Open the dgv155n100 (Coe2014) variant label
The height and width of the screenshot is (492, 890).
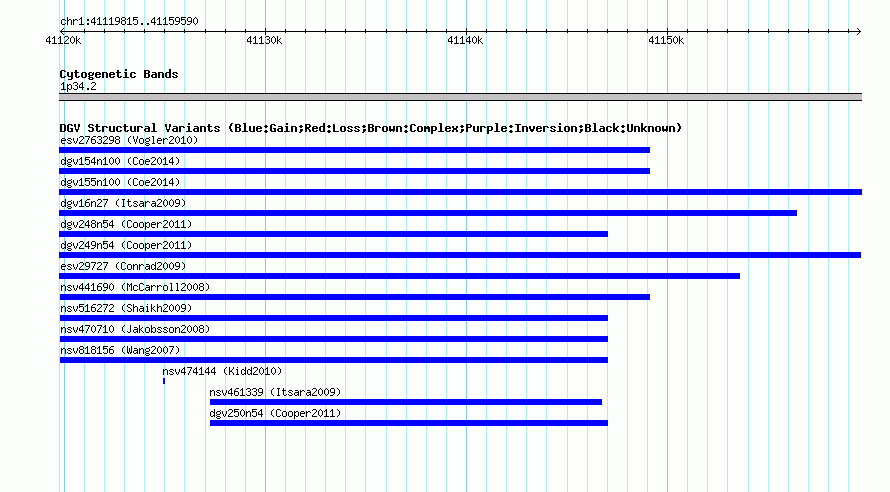pyautogui.click(x=120, y=182)
